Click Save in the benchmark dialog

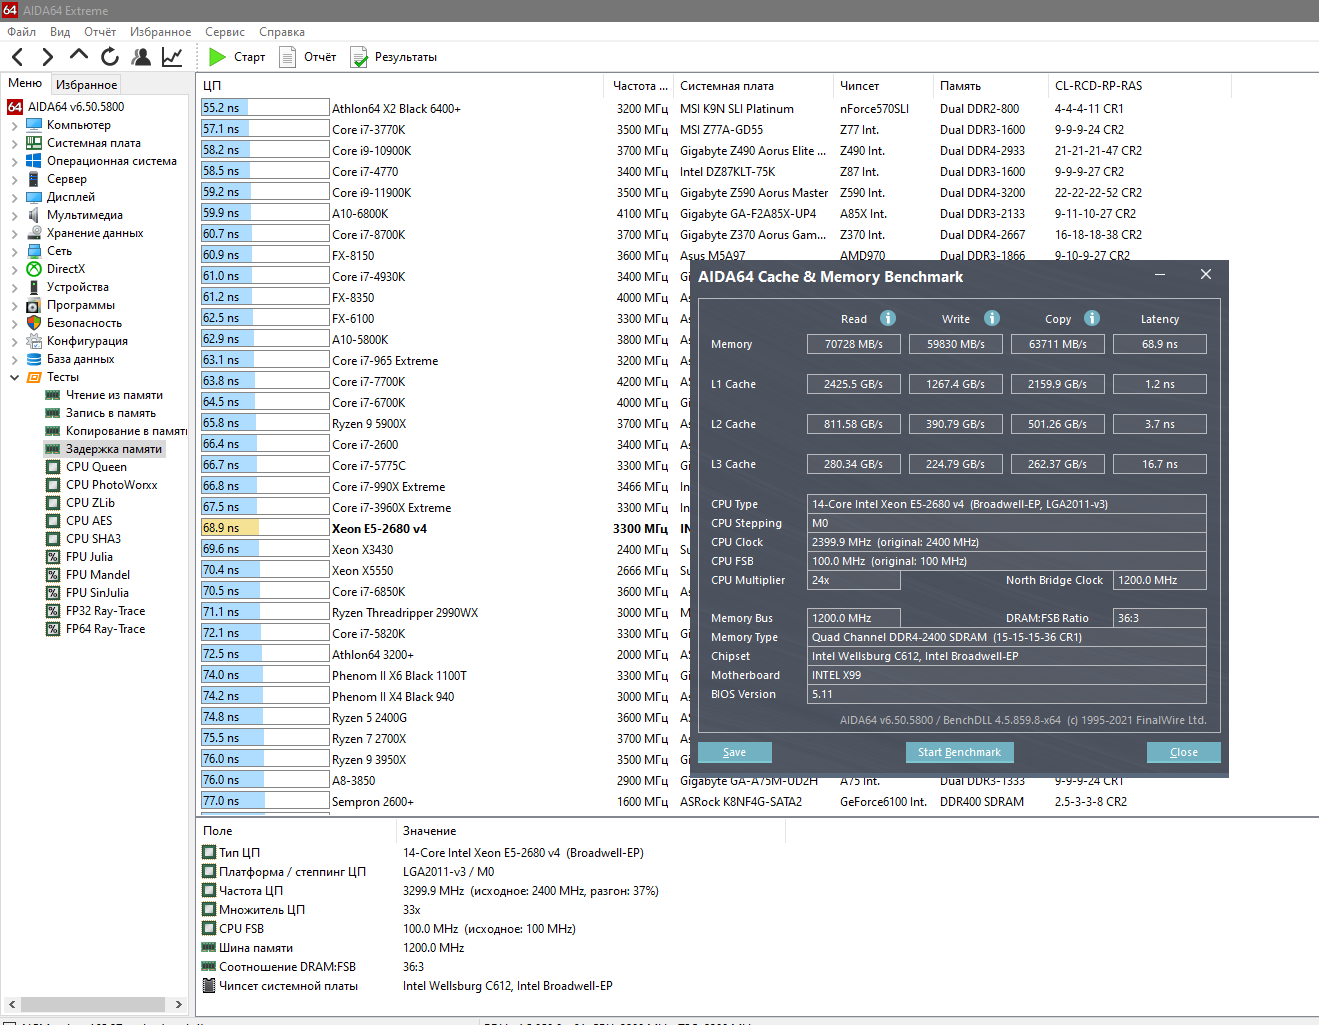[x=734, y=752]
